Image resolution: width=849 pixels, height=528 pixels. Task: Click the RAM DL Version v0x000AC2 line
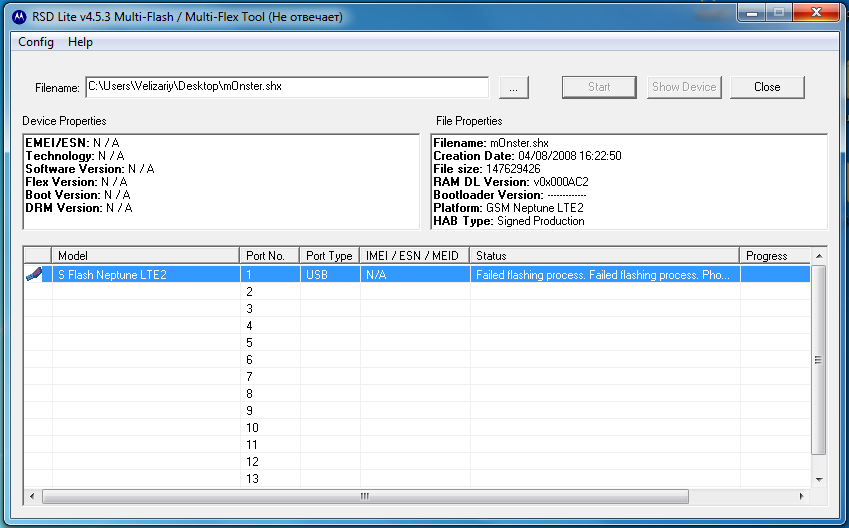tap(511, 182)
